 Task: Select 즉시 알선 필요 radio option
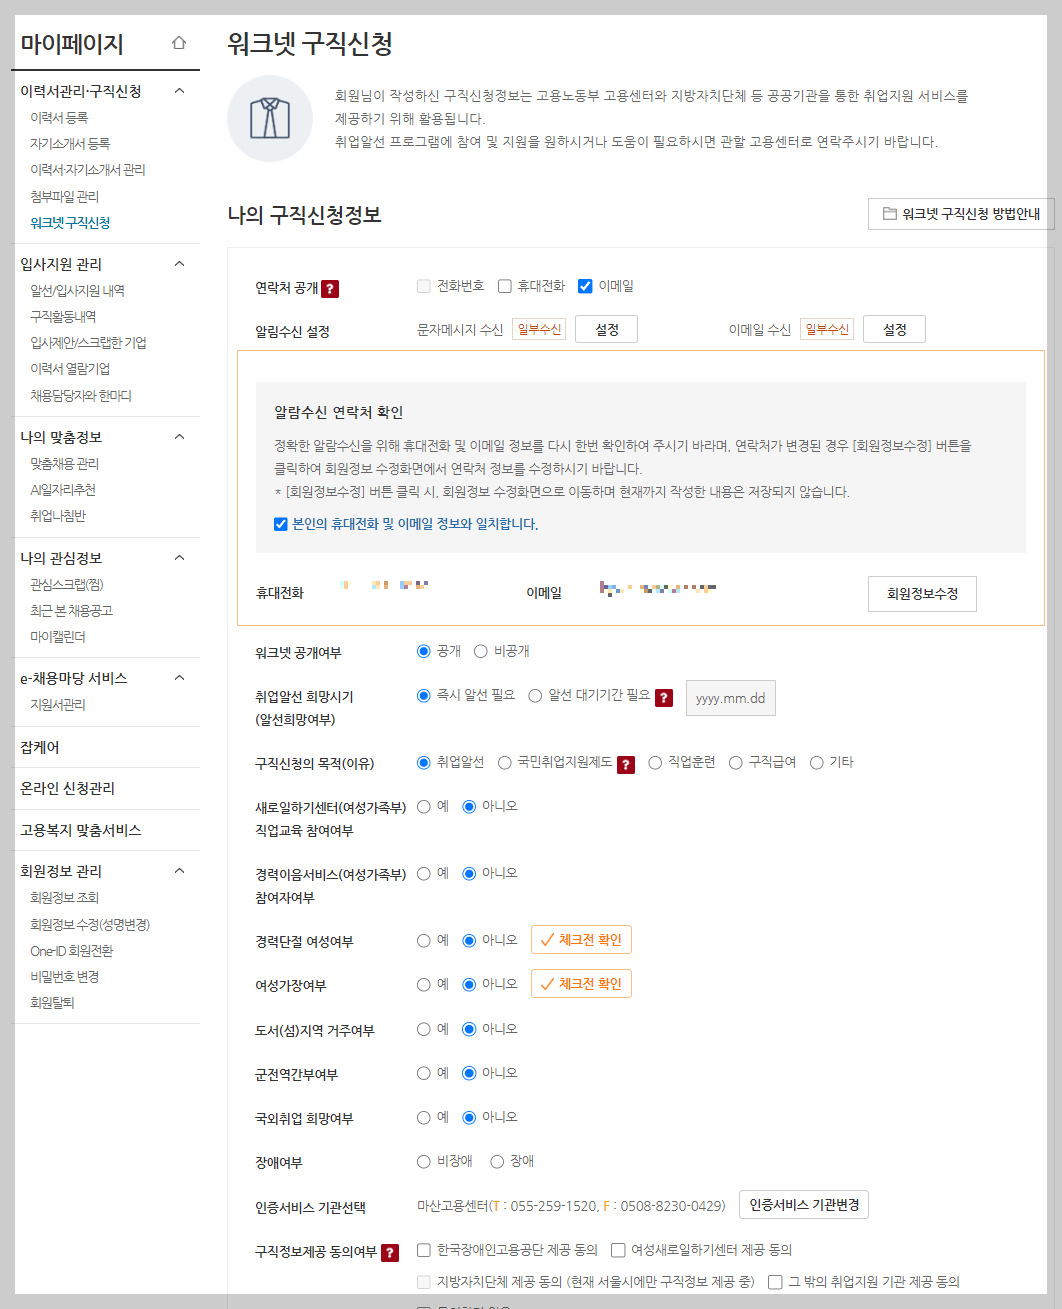click(424, 695)
